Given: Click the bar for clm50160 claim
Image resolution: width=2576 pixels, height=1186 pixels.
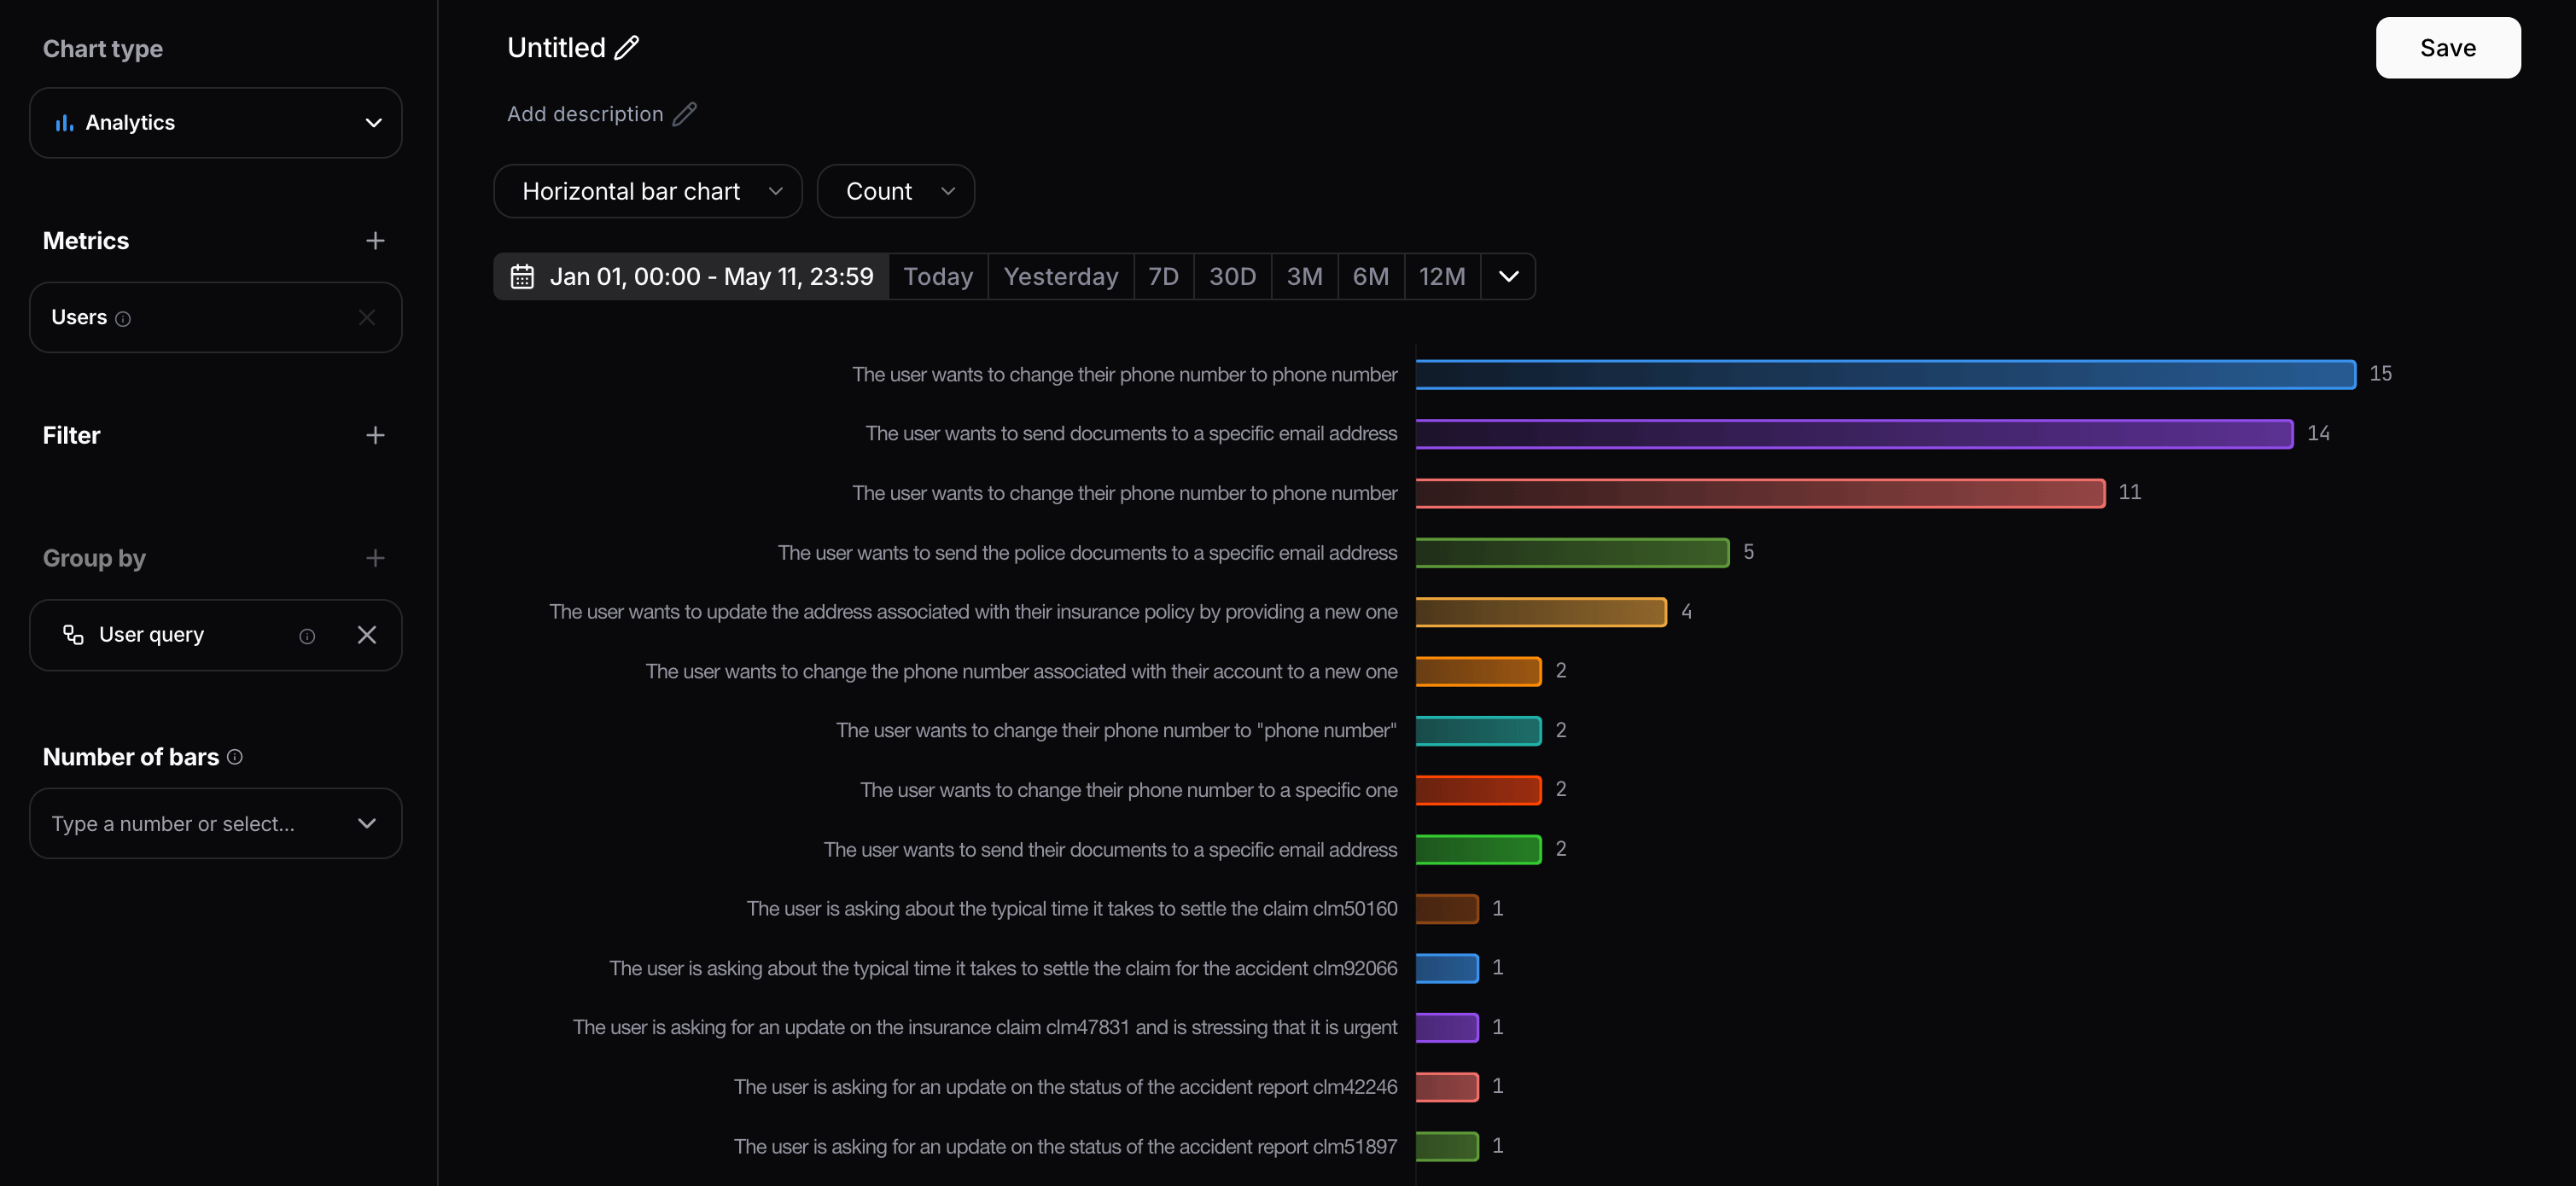Looking at the screenshot, I should (x=1447, y=909).
